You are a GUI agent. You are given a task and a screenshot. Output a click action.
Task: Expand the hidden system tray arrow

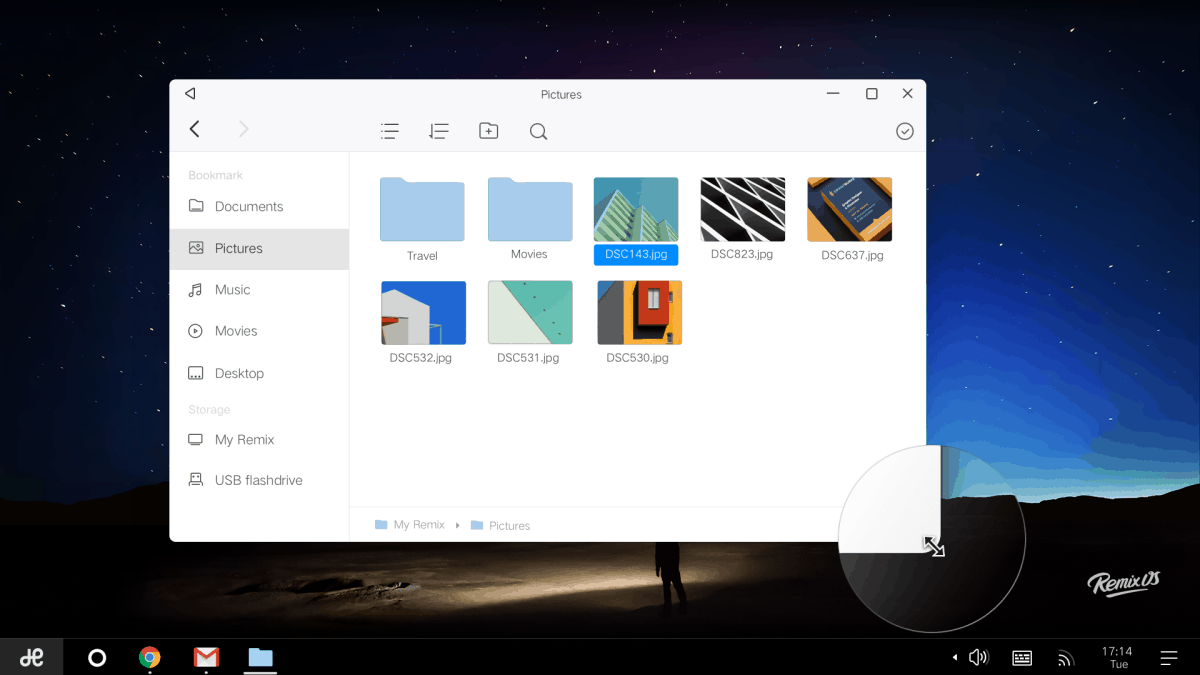pyautogui.click(x=954, y=657)
